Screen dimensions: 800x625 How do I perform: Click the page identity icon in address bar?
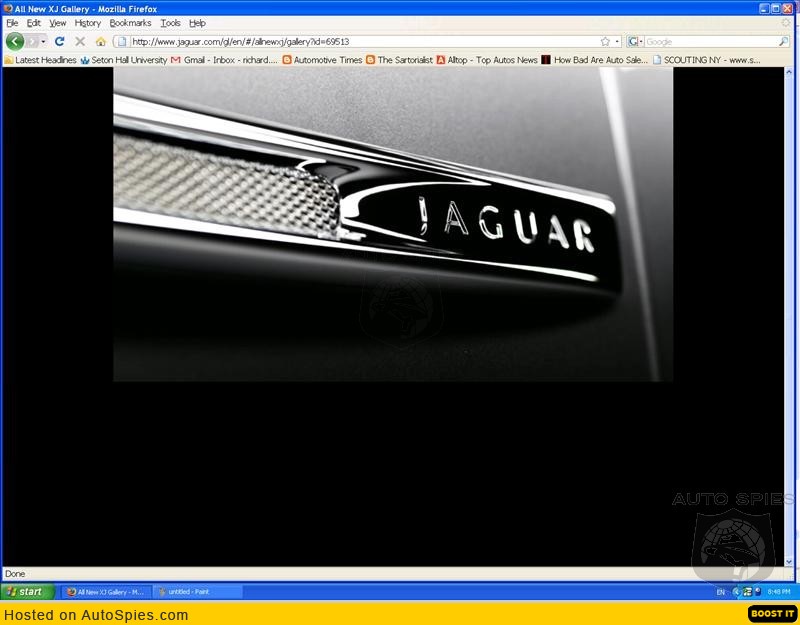point(122,41)
